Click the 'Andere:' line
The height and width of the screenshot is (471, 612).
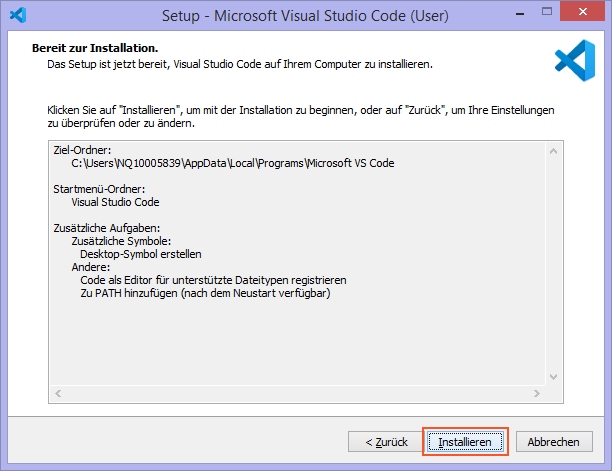click(x=91, y=267)
